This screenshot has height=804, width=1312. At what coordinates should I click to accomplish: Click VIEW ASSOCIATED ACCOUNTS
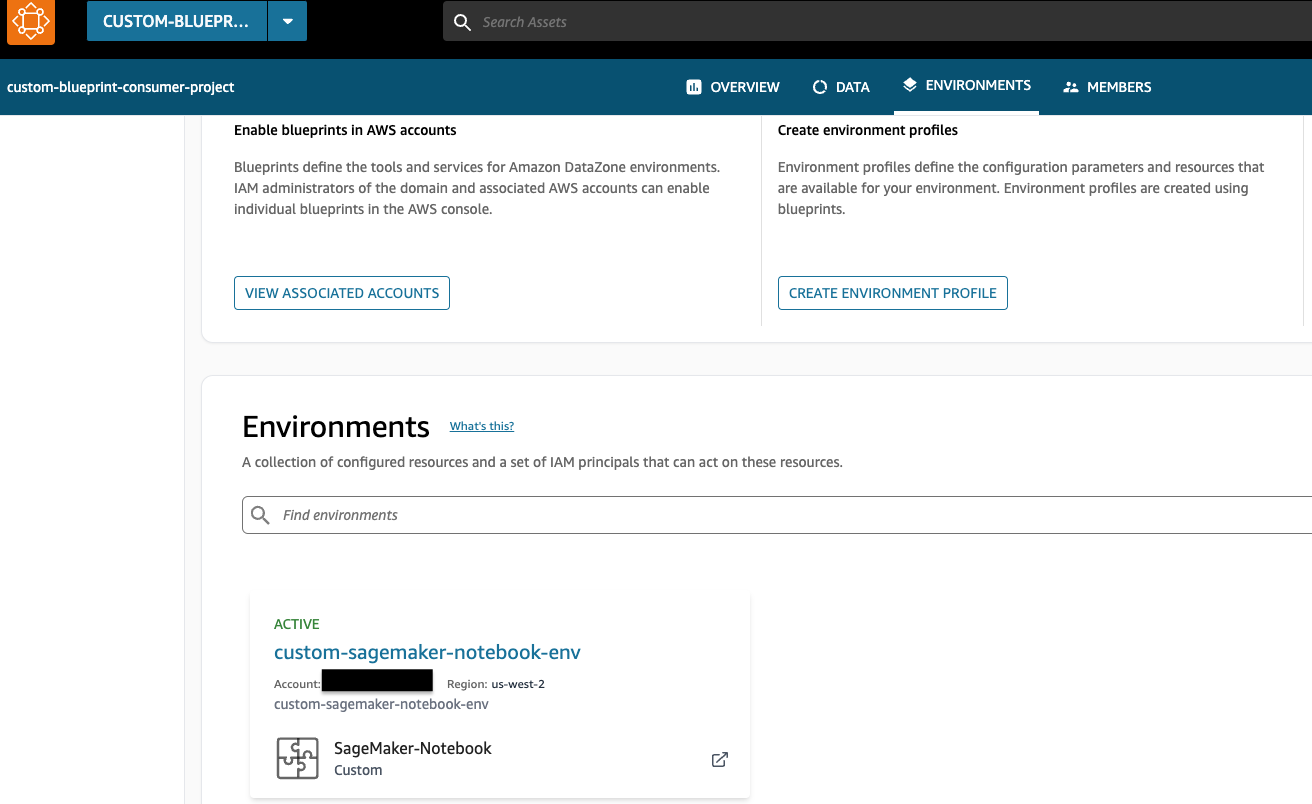click(x=341, y=292)
